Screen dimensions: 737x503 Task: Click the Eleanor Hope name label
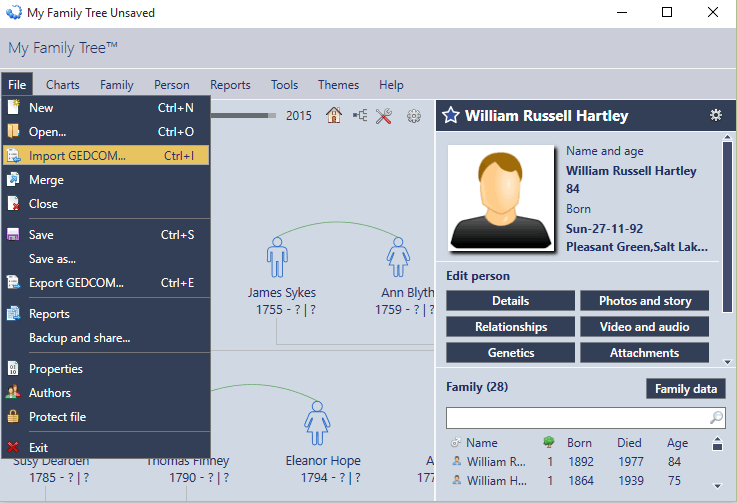click(323, 460)
